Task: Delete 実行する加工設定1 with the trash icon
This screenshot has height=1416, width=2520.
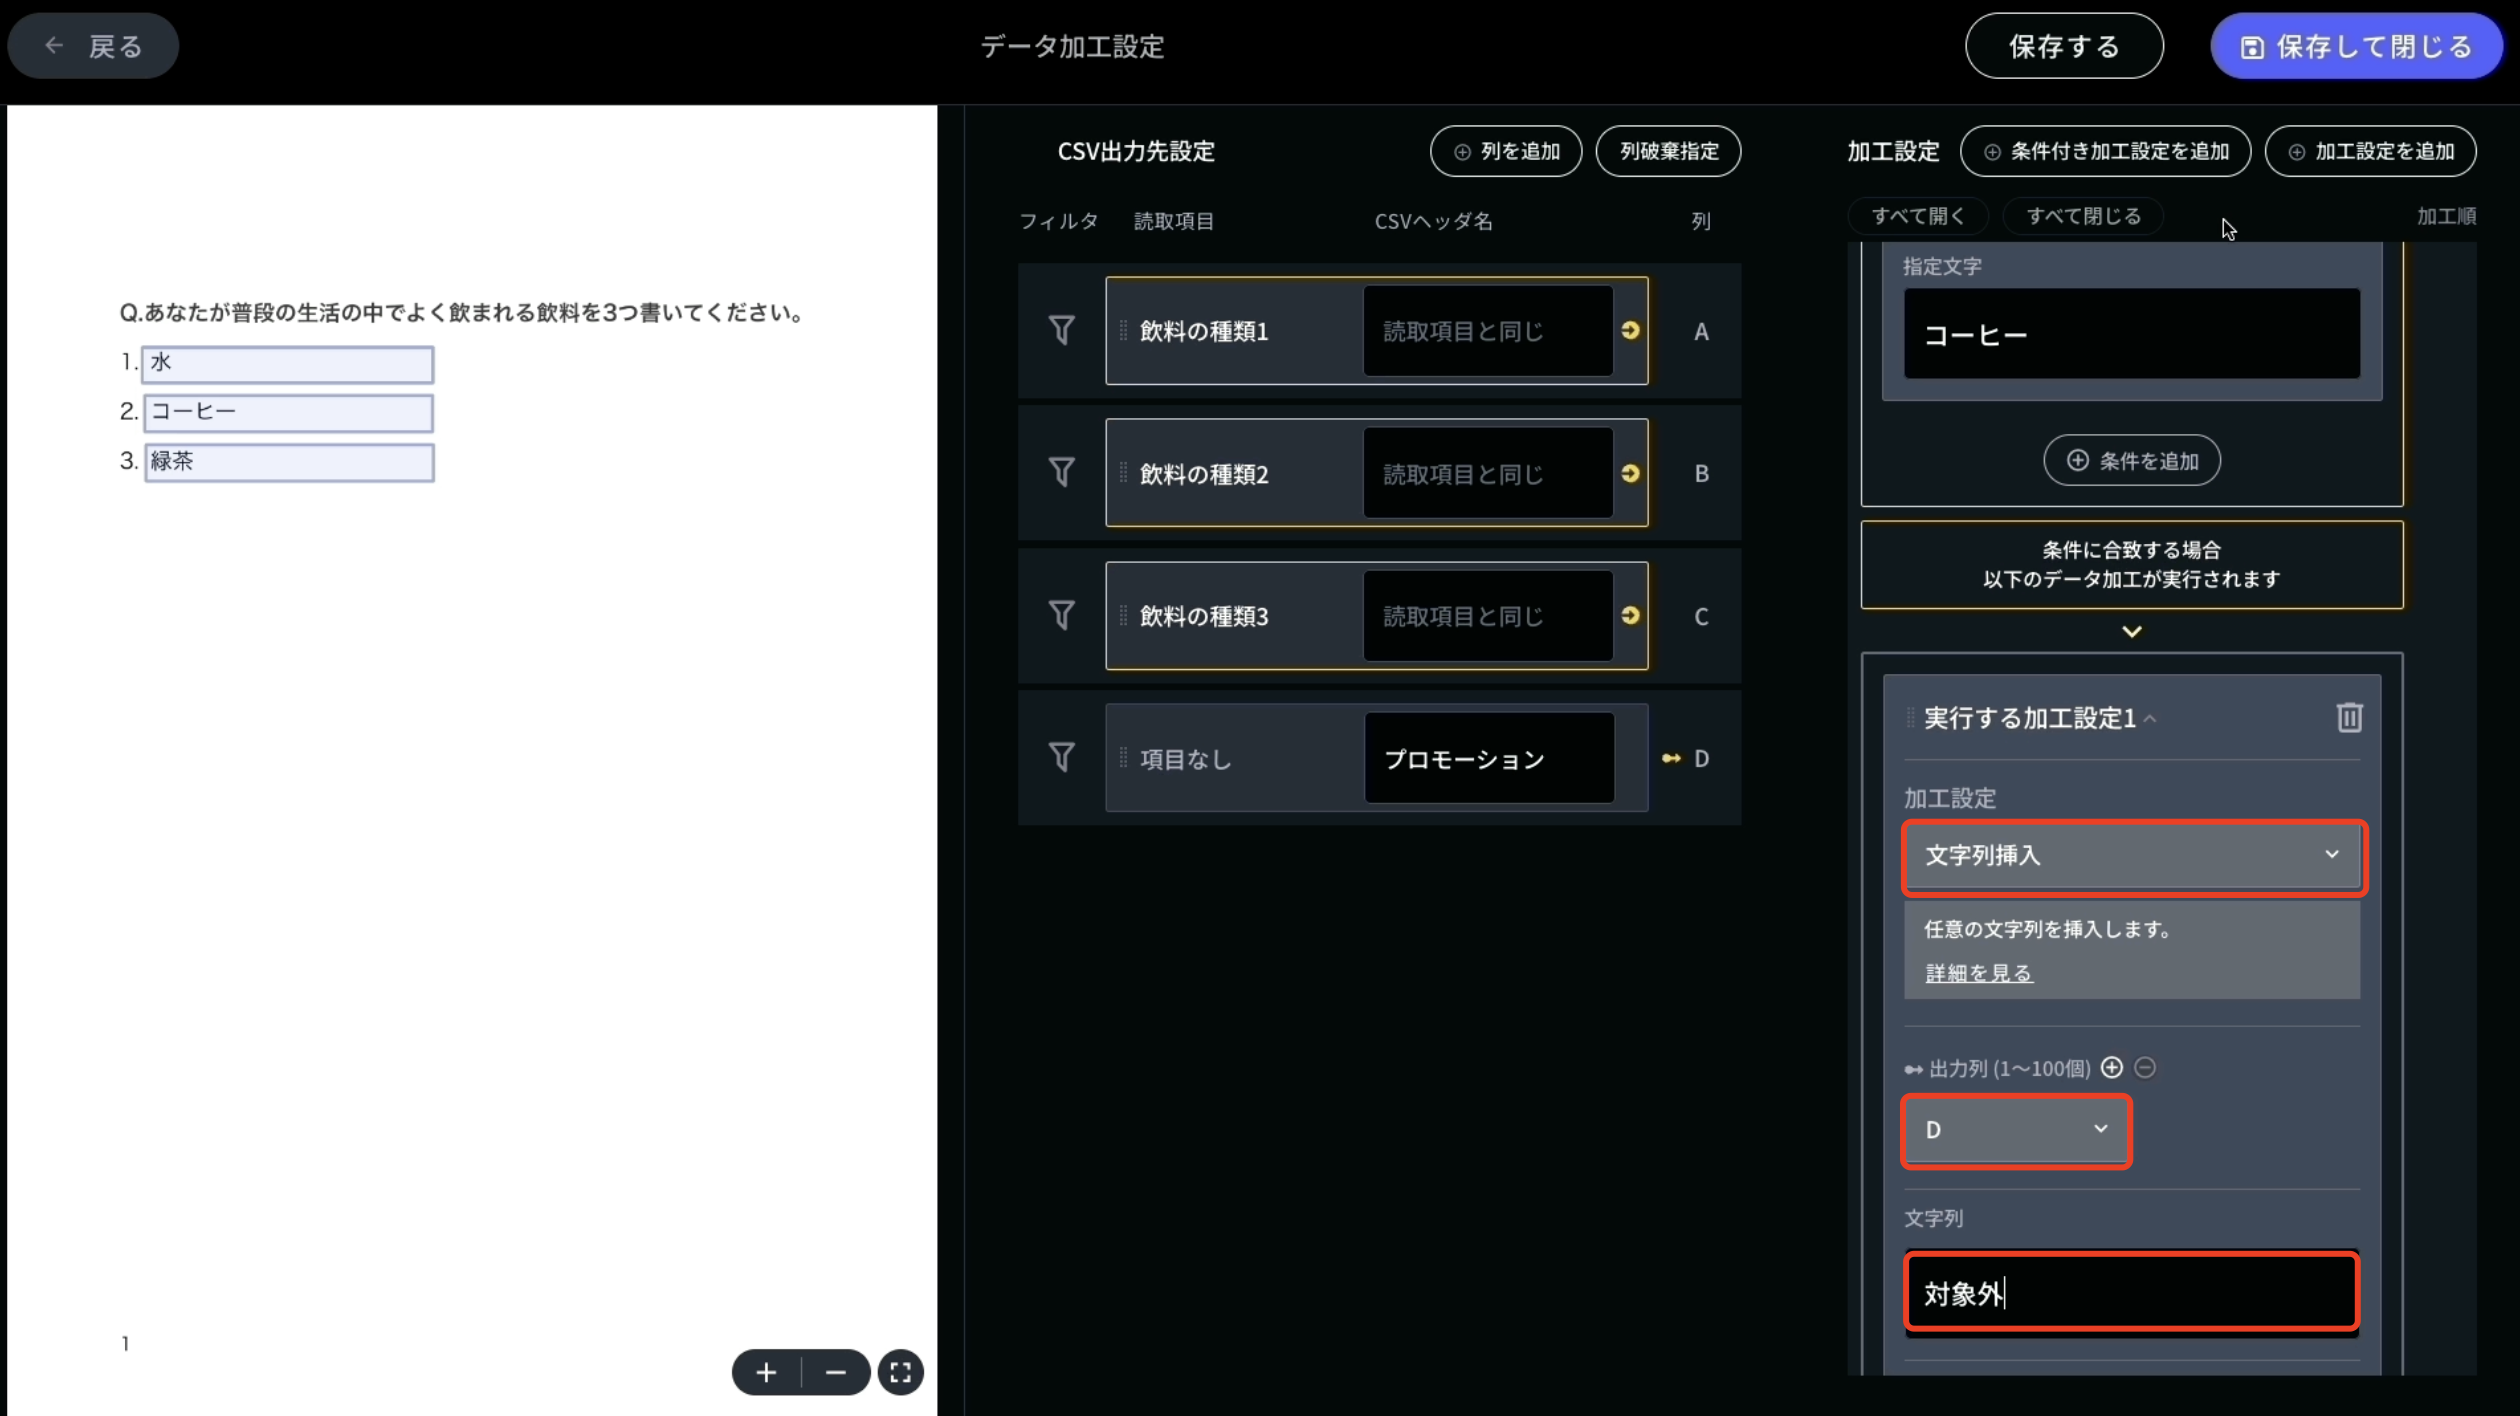Action: tap(2349, 717)
